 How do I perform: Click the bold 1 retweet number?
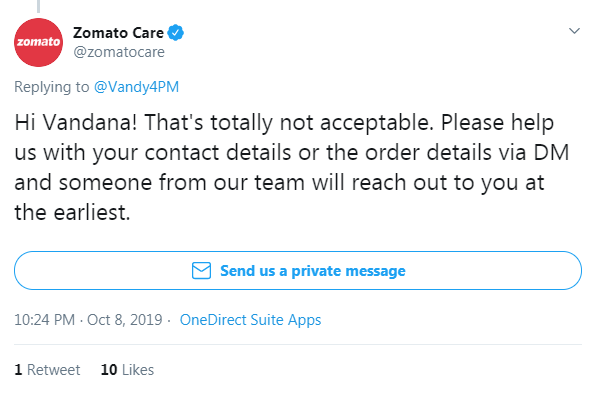(18, 370)
